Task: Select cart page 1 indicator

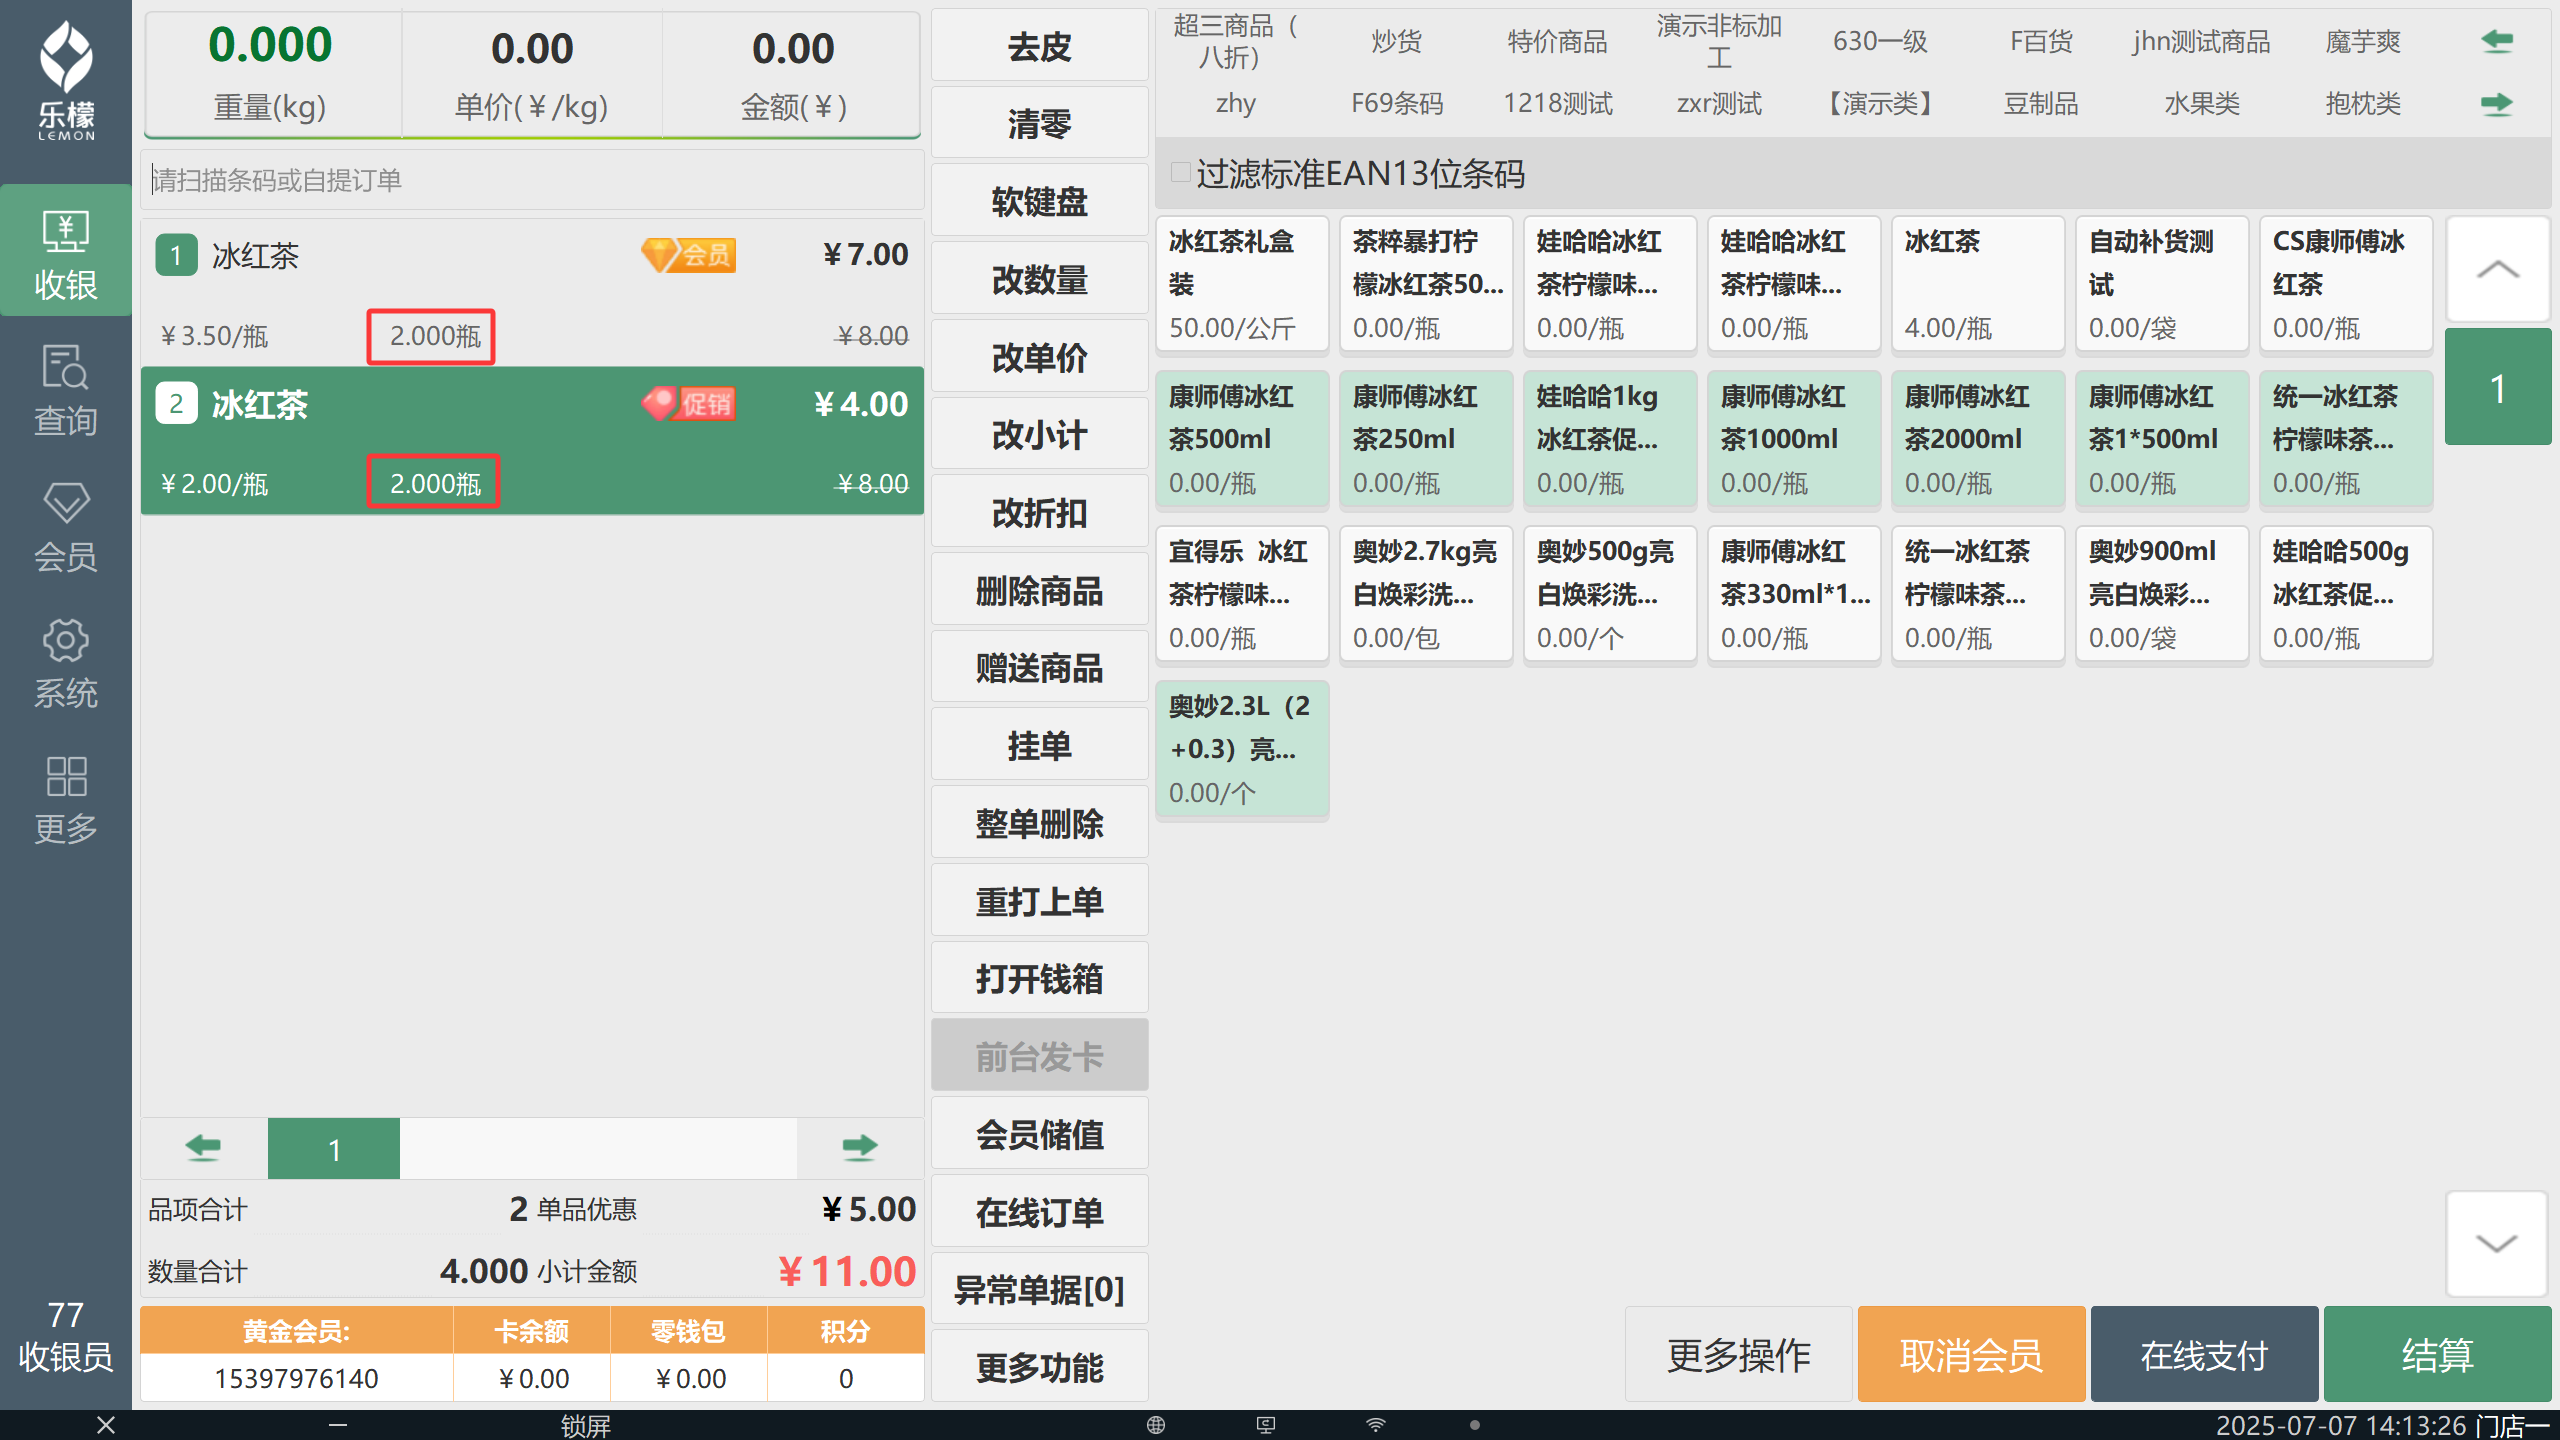Action: (x=334, y=1149)
